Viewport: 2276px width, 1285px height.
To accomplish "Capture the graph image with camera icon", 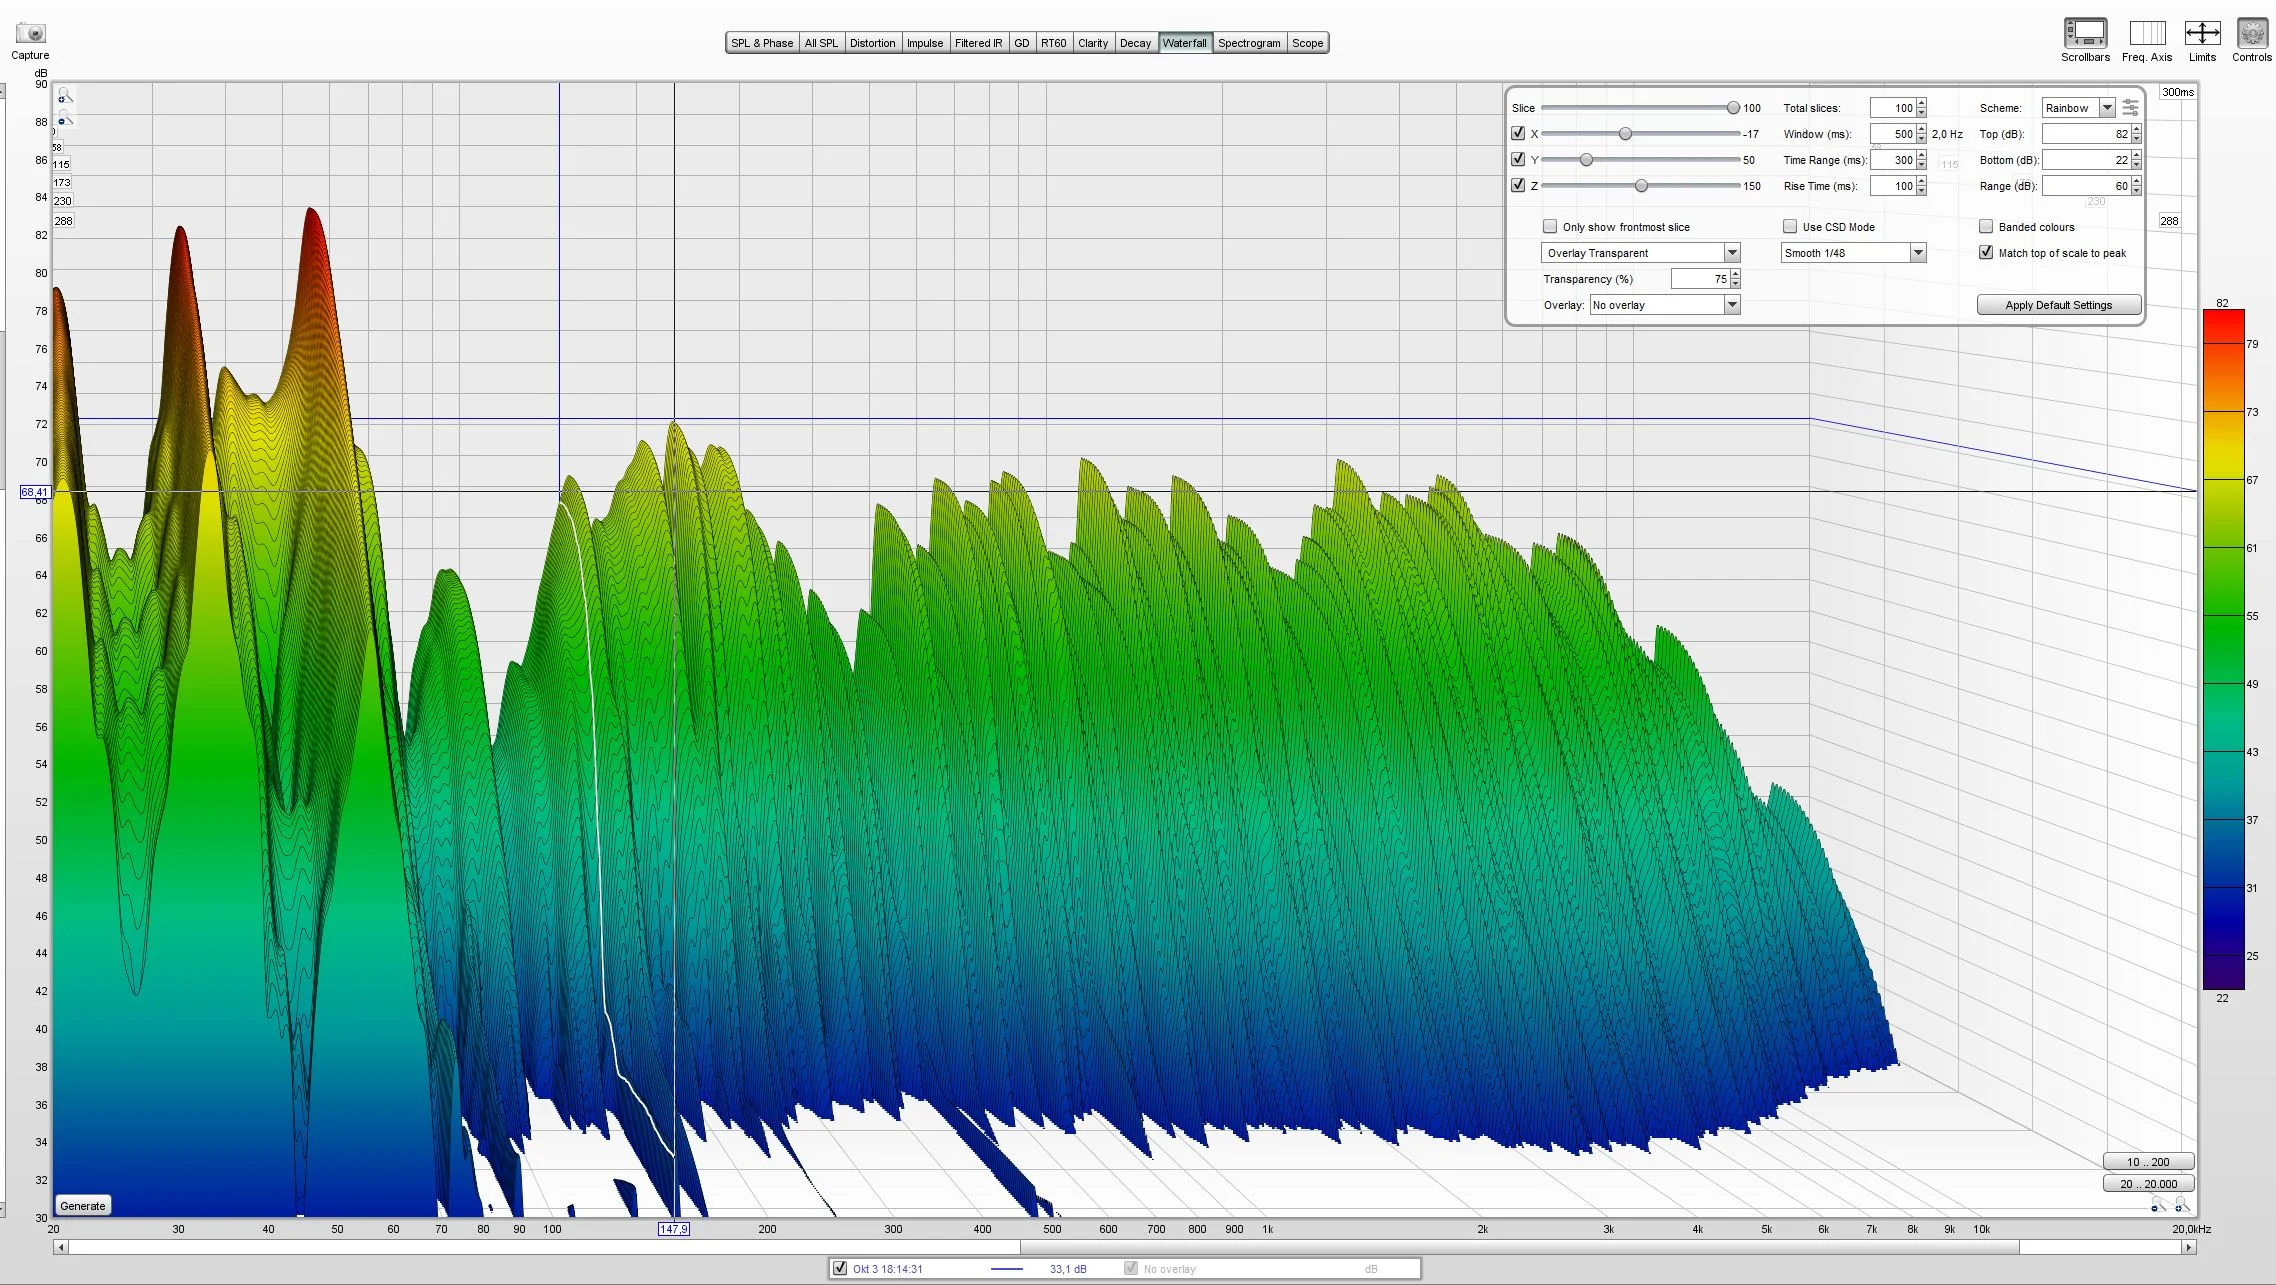I will (x=30, y=33).
